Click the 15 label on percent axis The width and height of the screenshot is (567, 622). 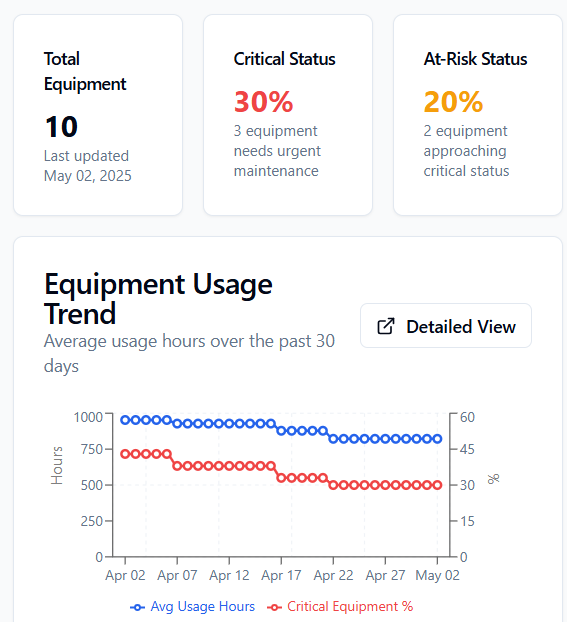pos(467,521)
